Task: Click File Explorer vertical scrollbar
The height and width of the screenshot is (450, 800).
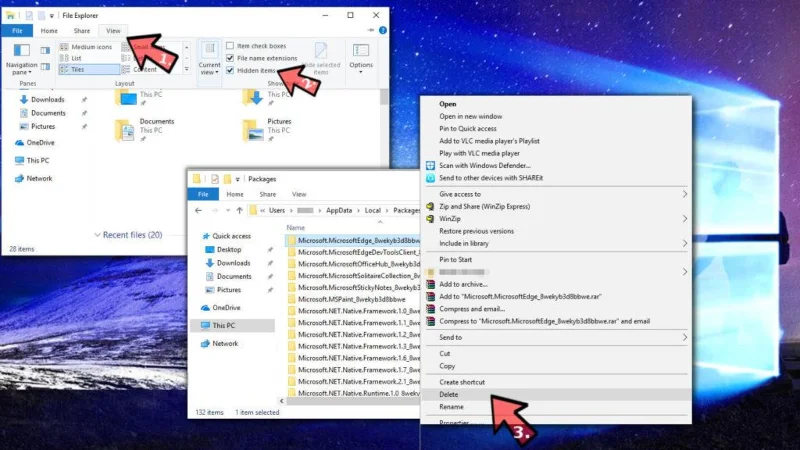Action: click(384, 97)
